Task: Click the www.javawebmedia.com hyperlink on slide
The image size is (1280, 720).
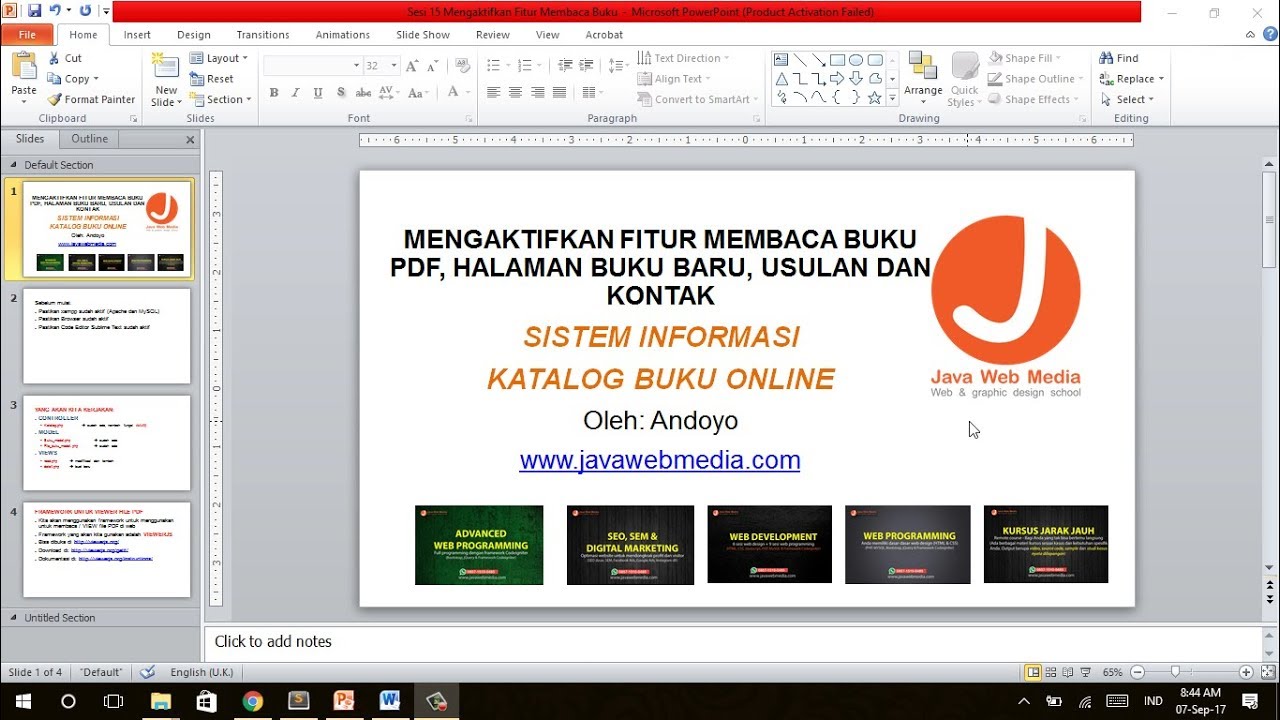Action: (660, 460)
